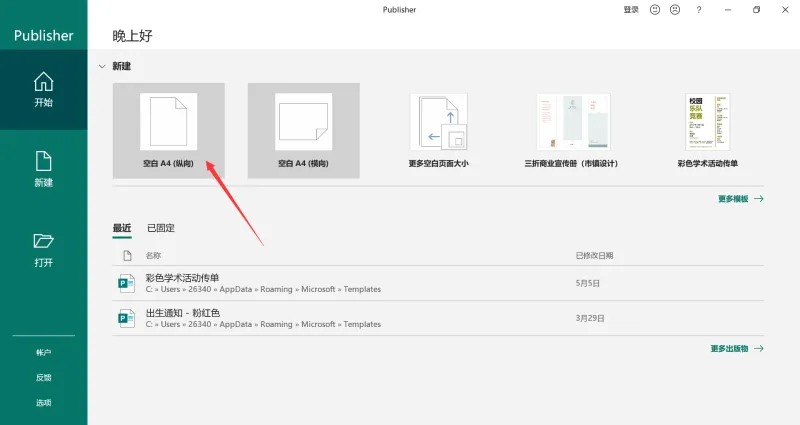Click Publisher file icon for 彩色学术活动传单
Image resolution: width=800 pixels, height=425 pixels.
(127, 283)
